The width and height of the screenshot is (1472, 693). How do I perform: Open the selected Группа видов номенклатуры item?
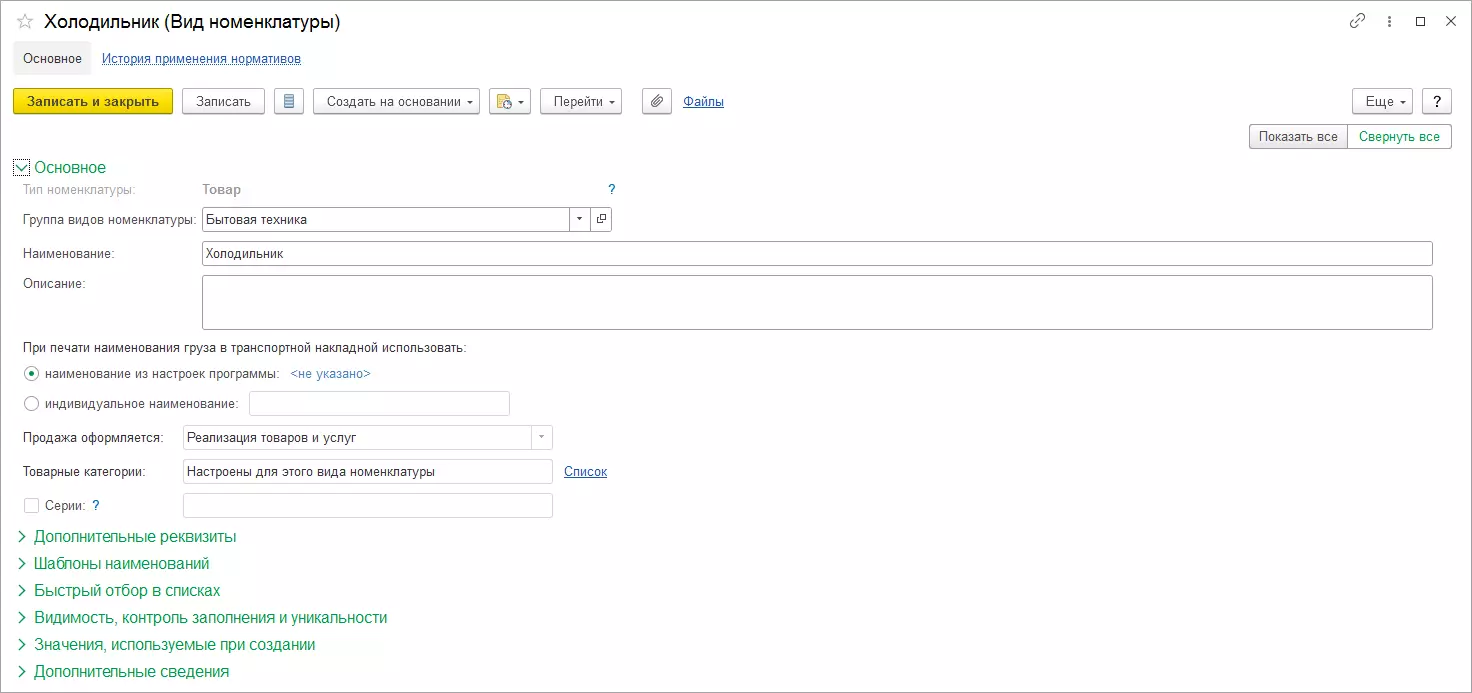click(x=601, y=219)
